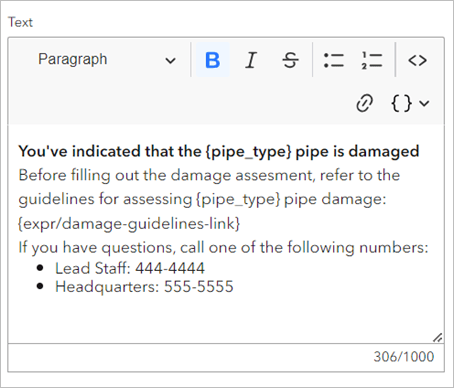Screen dimensions: 454x388
Task: Open the curly braces field insert menu
Action: pos(410,103)
